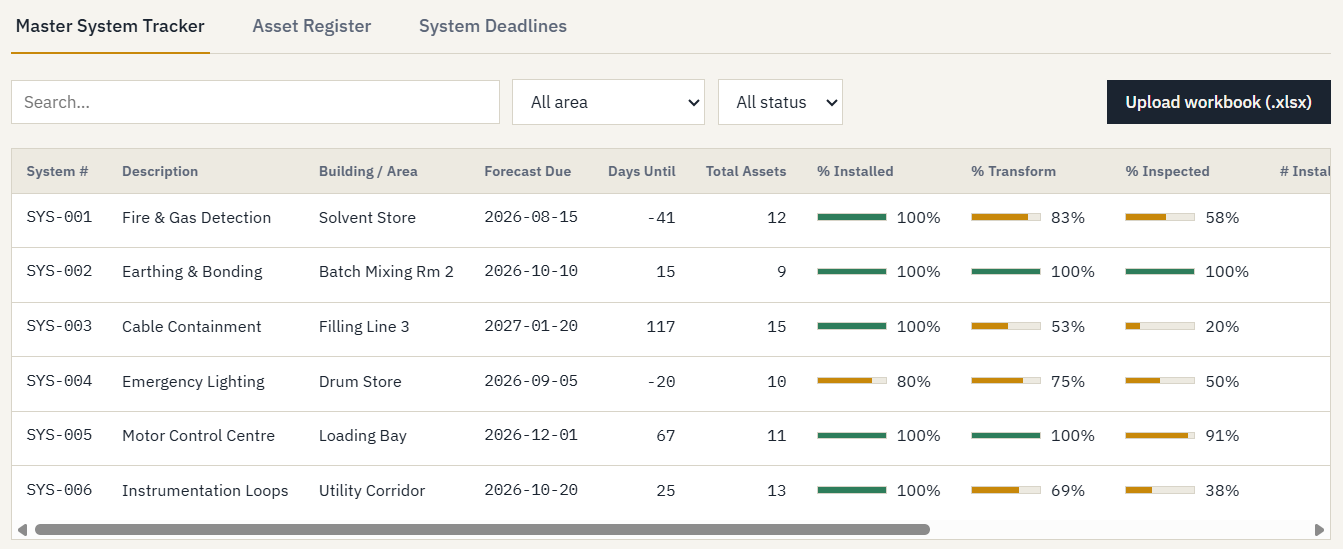Image resolution: width=1343 pixels, height=549 pixels.
Task: Click the Batch Mixing Rm 2 area cell
Action: [x=386, y=271]
